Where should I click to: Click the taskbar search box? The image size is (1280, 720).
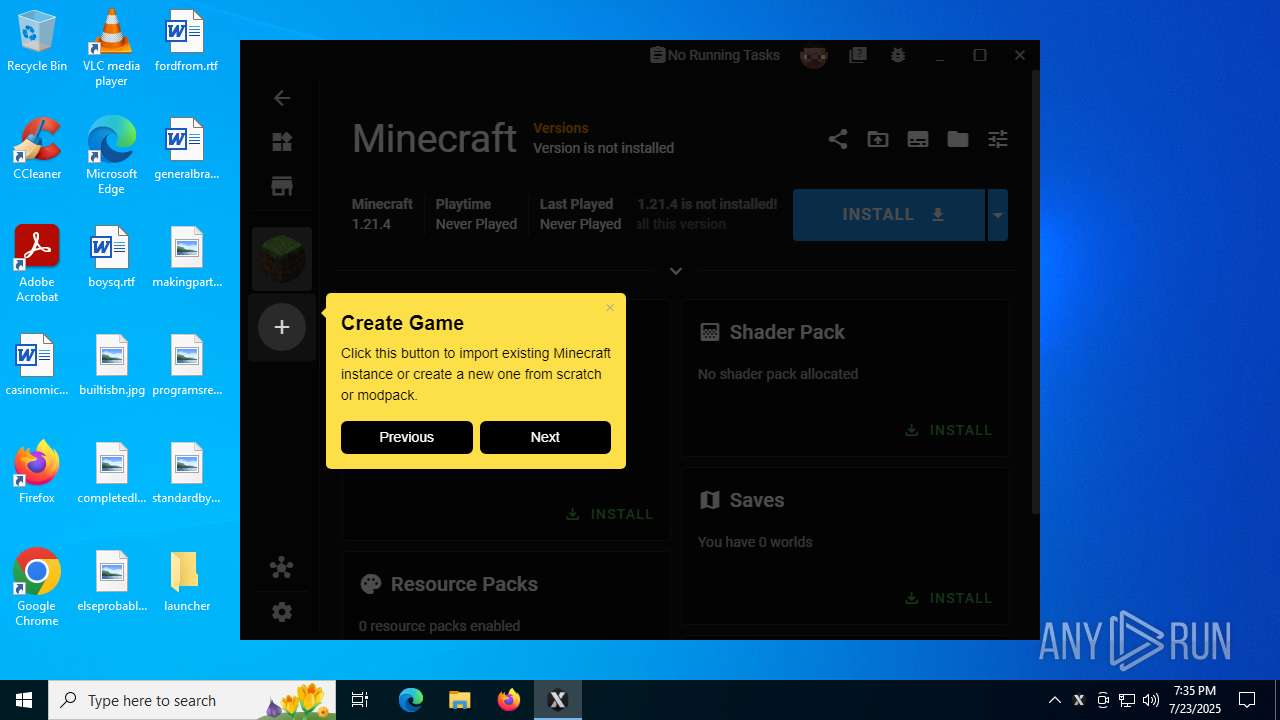194,700
